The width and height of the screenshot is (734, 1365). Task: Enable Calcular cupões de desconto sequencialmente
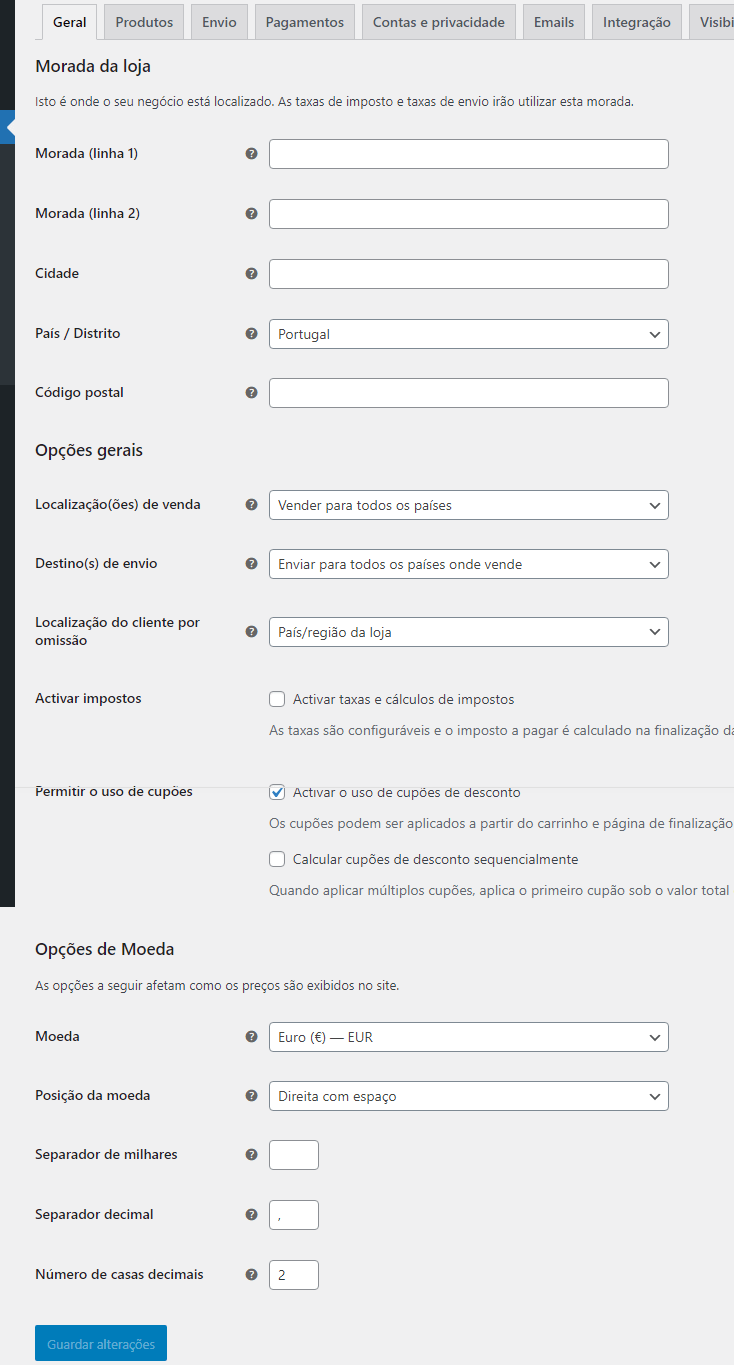[277, 858]
